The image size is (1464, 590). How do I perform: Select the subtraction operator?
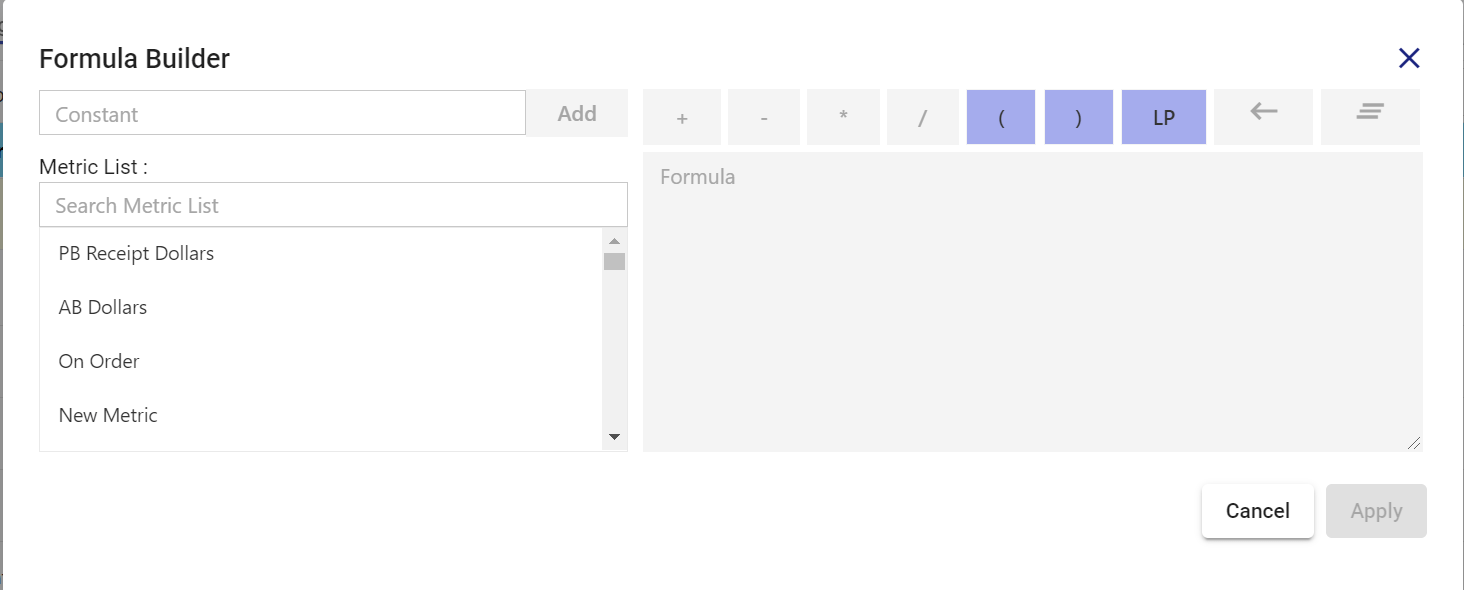pos(763,117)
